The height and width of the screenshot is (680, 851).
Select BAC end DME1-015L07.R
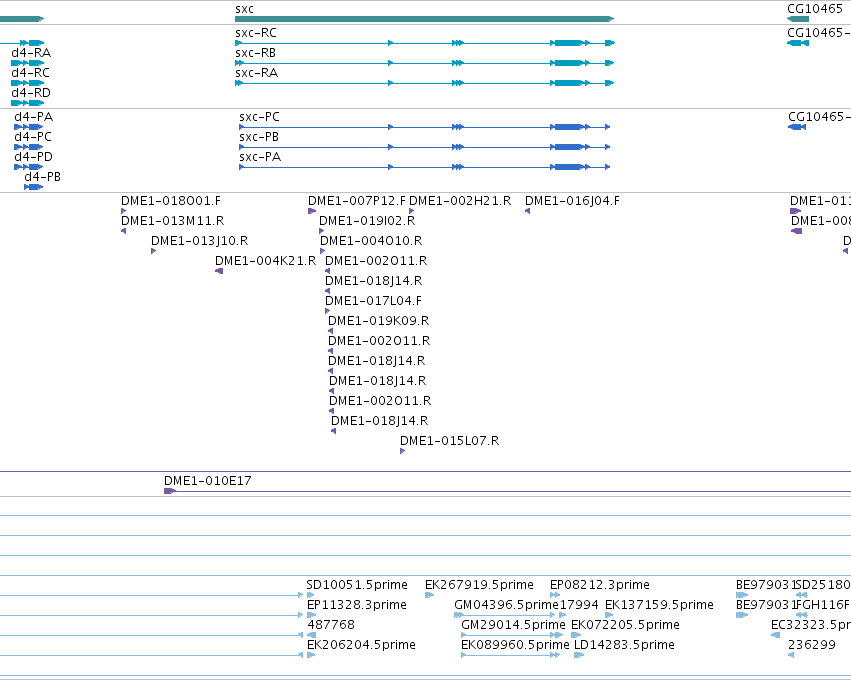point(449,441)
